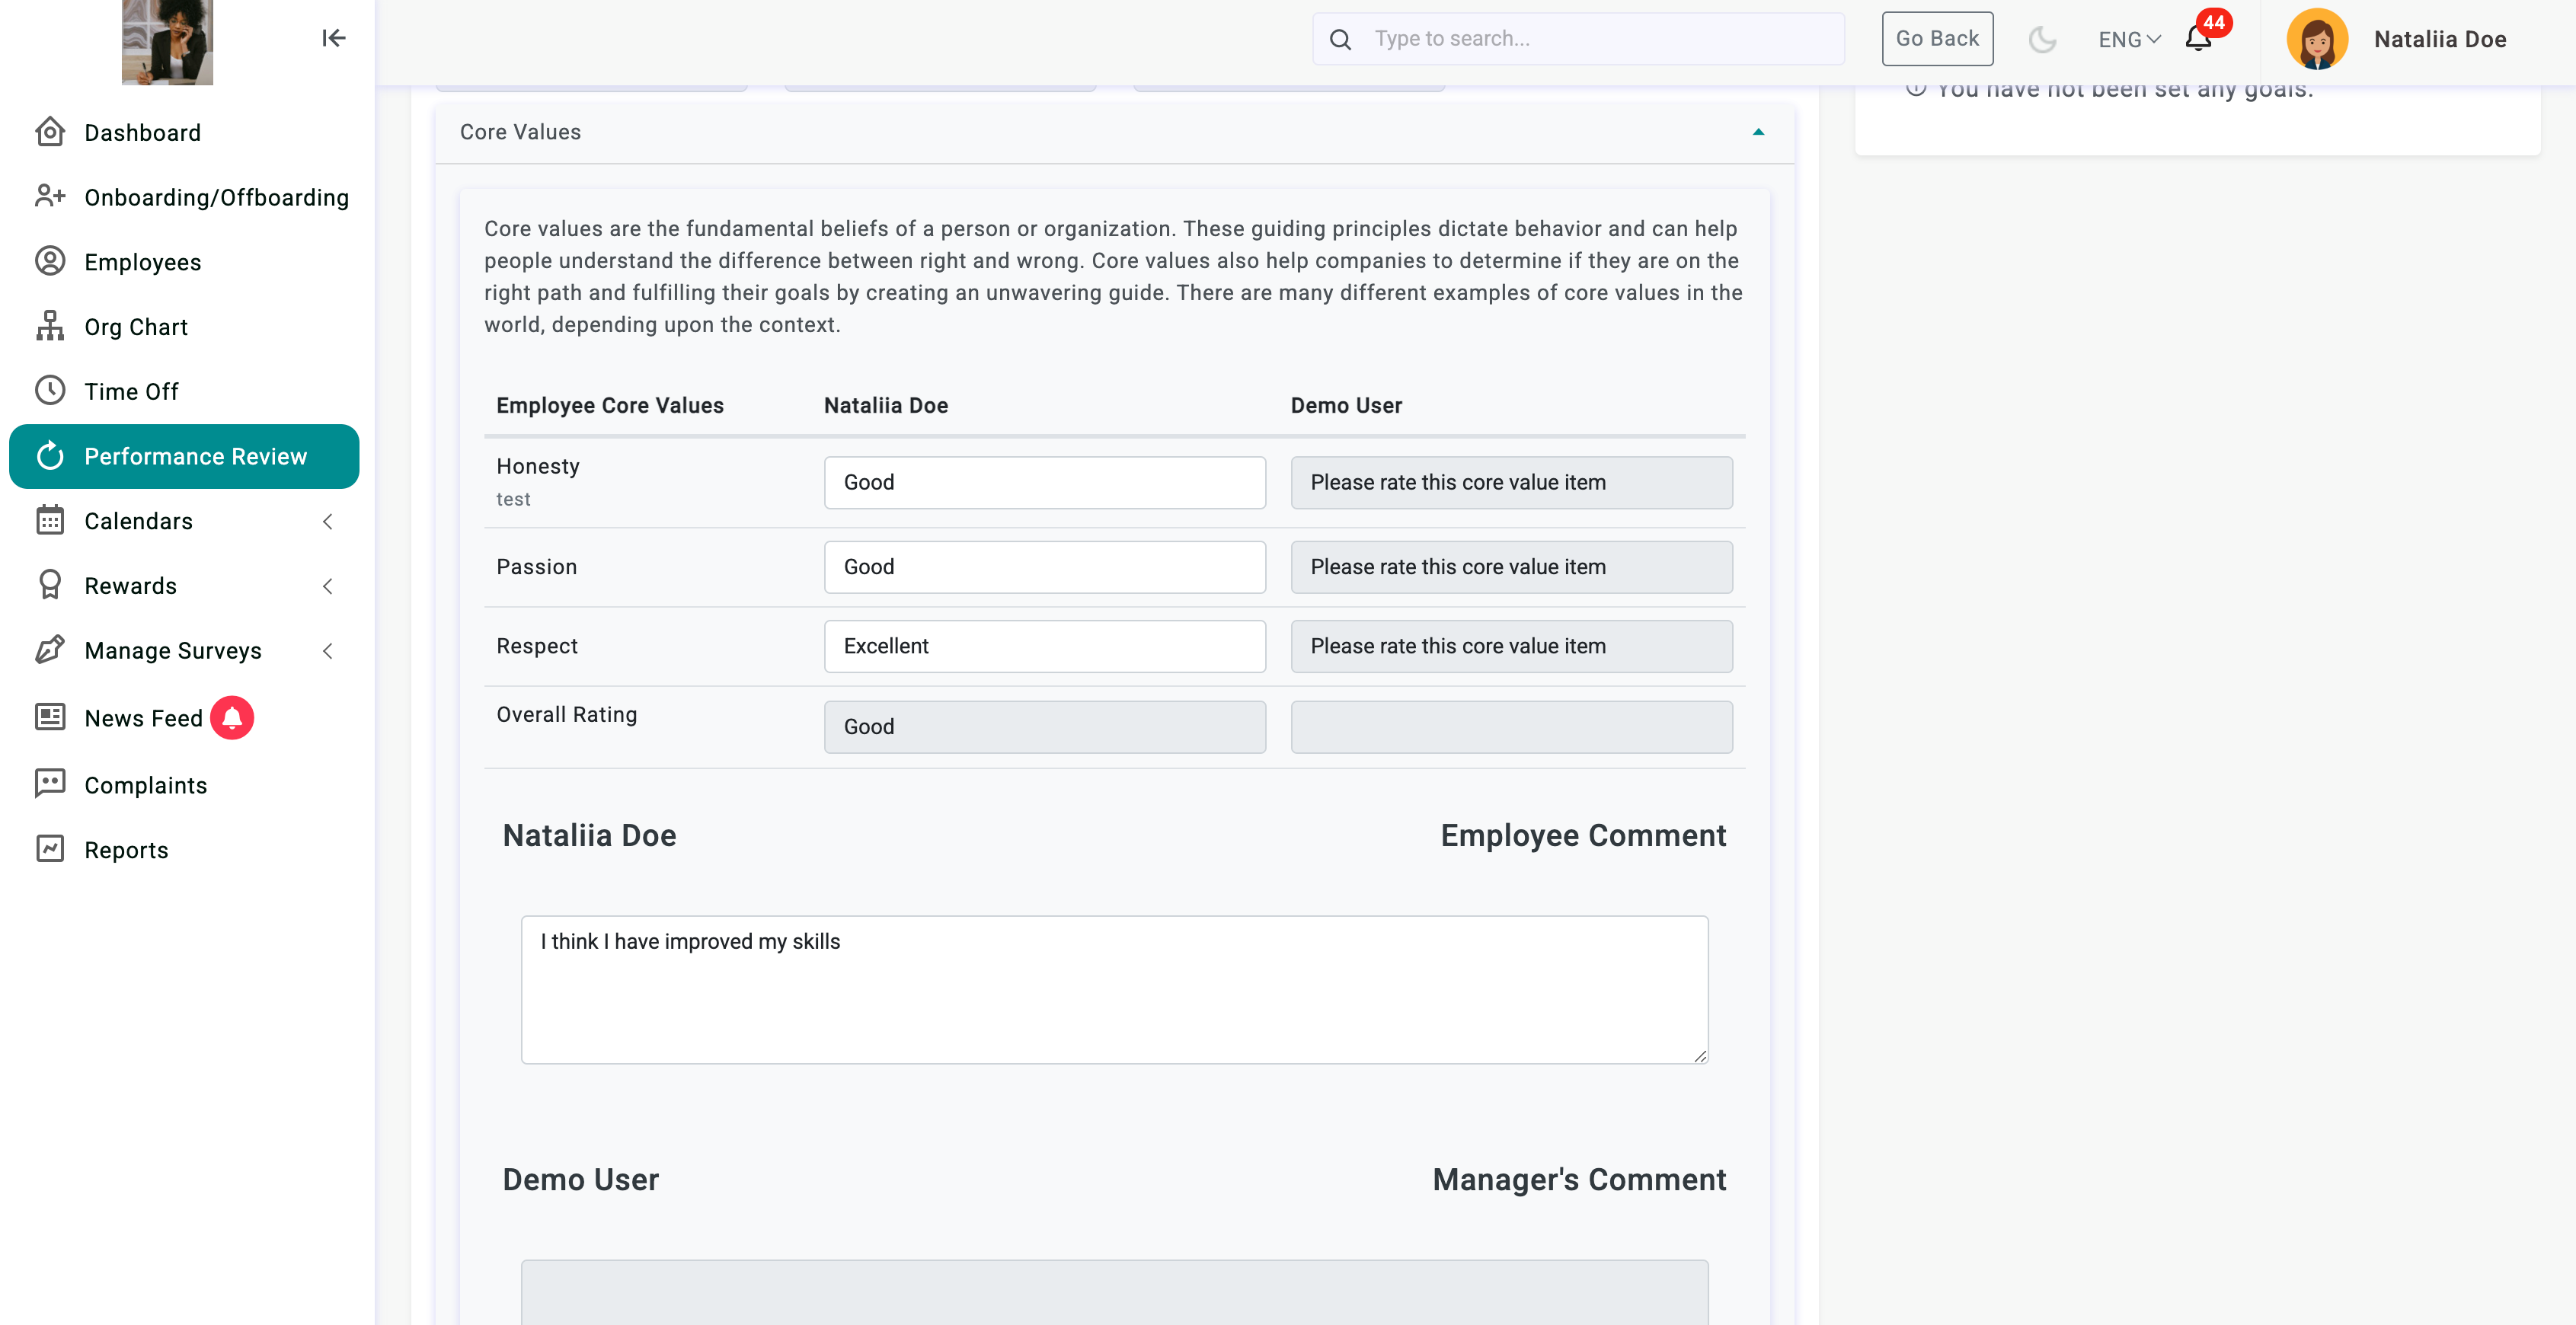
Task: Open the Employees page
Action: (x=184, y=262)
